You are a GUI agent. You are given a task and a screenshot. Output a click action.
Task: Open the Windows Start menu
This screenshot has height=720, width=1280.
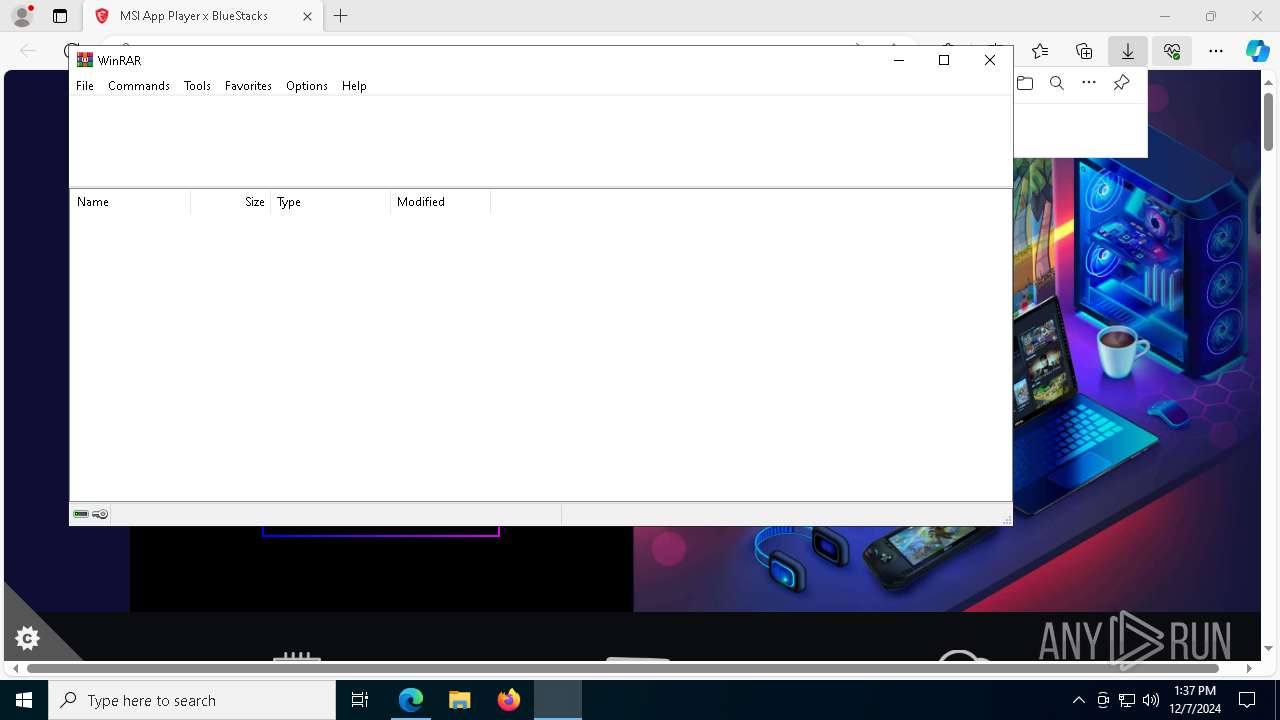[24, 700]
